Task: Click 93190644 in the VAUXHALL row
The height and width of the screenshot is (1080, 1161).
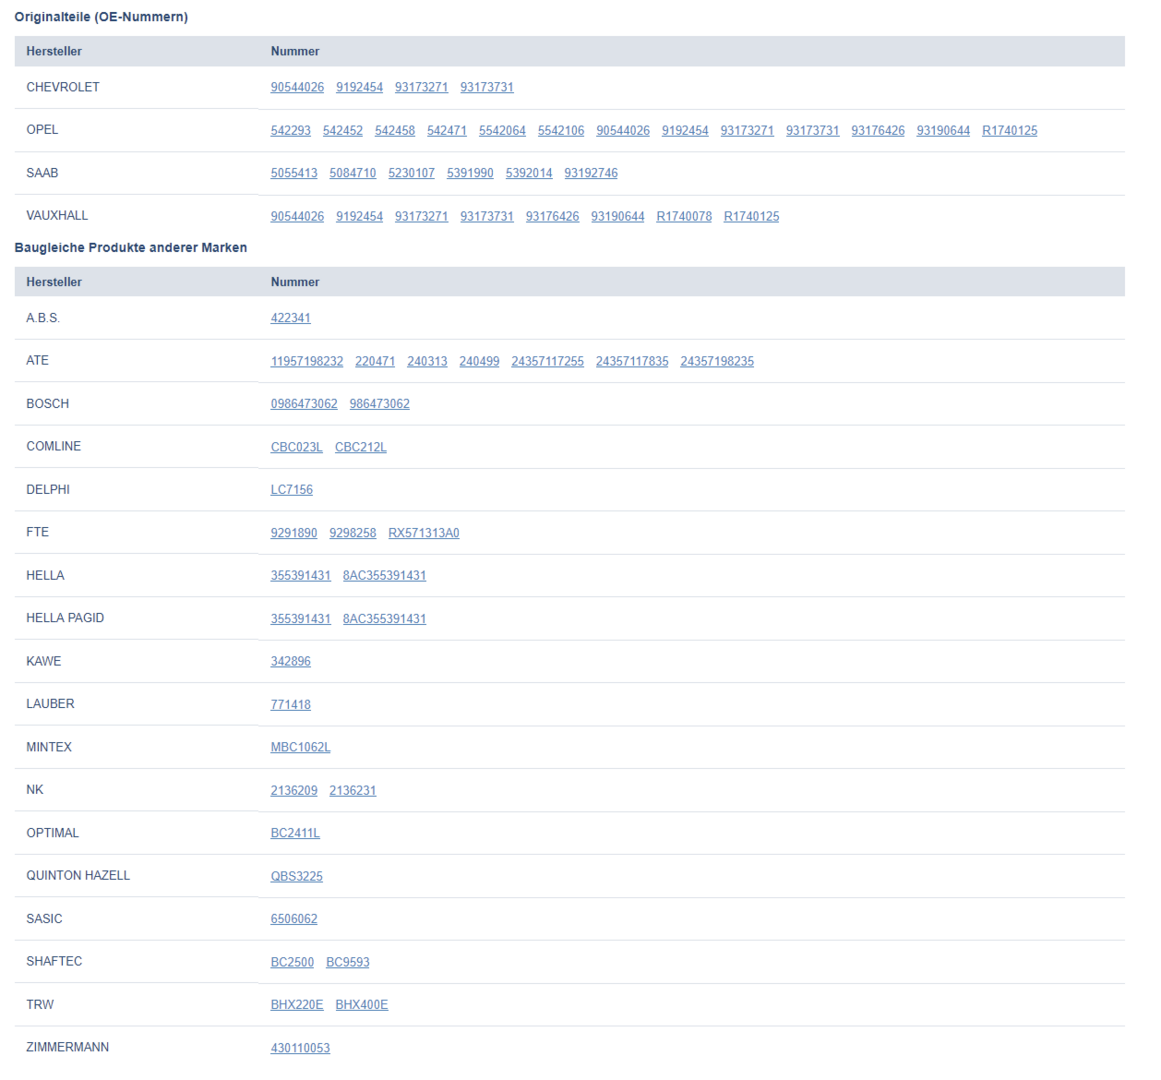Action: pos(618,216)
